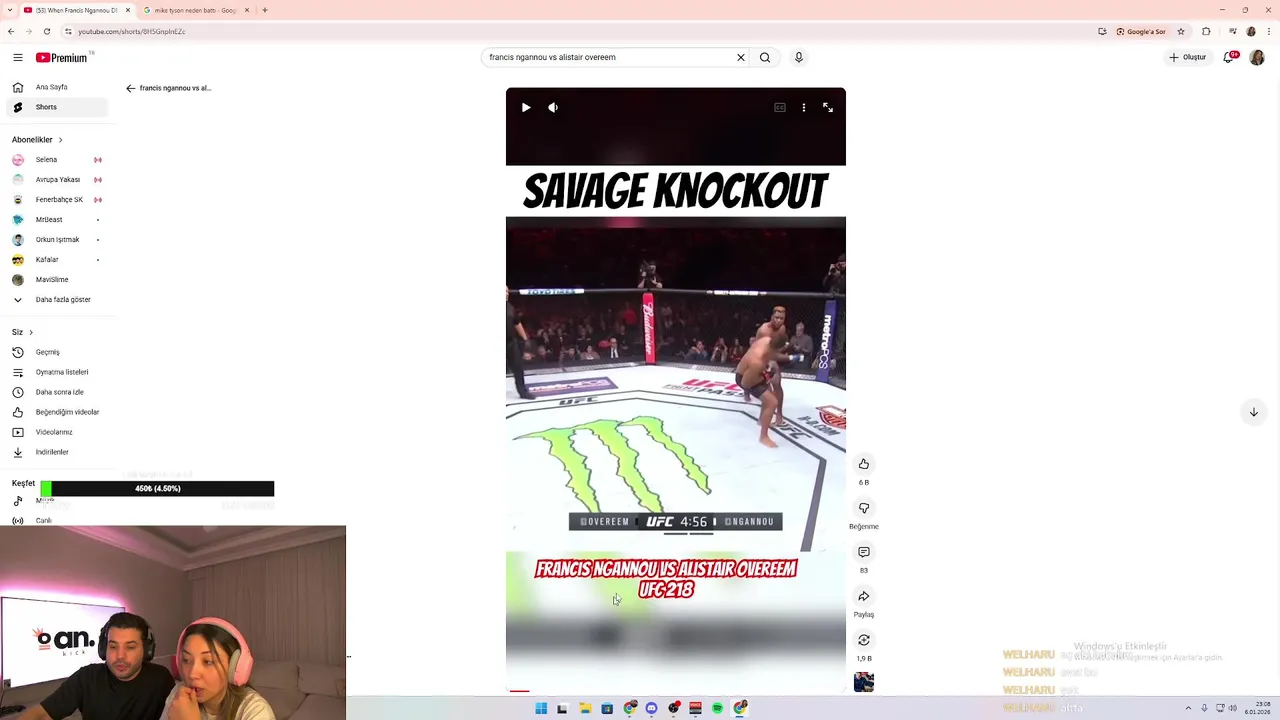The width and height of the screenshot is (1280, 720).
Task: Open the Windows Start menu
Action: pyautogui.click(x=541, y=708)
